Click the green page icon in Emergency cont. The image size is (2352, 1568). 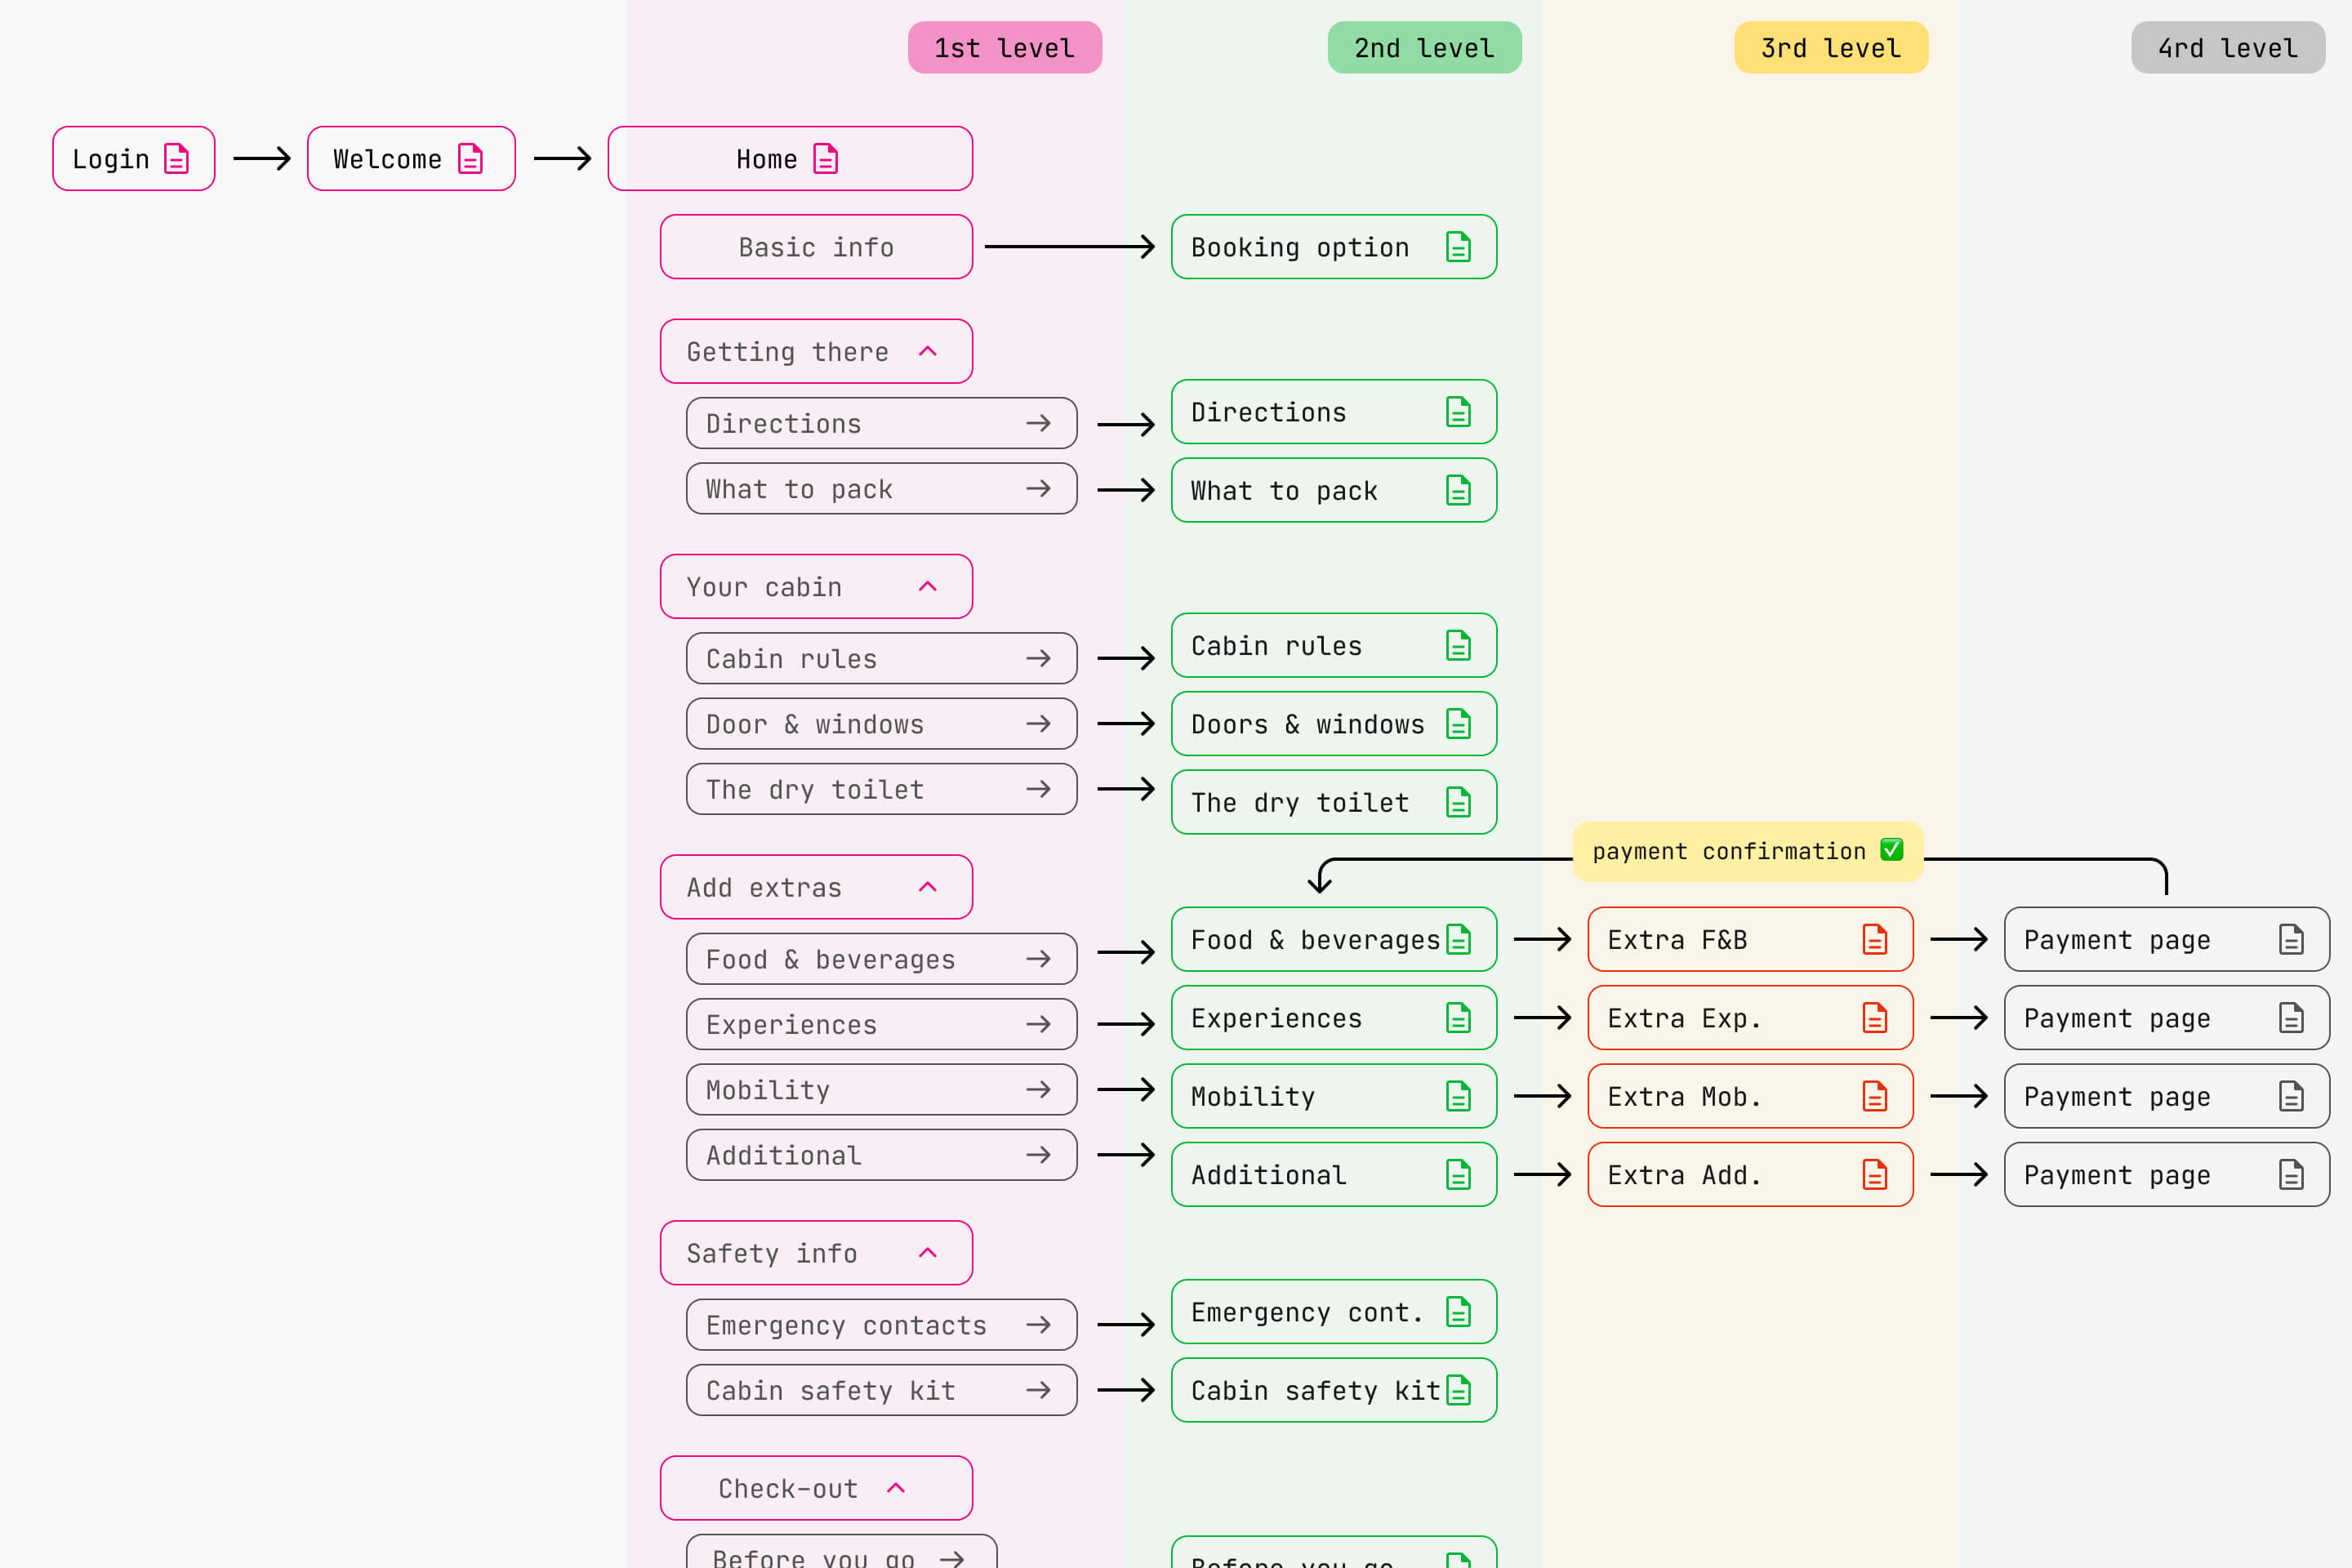tap(1458, 1312)
